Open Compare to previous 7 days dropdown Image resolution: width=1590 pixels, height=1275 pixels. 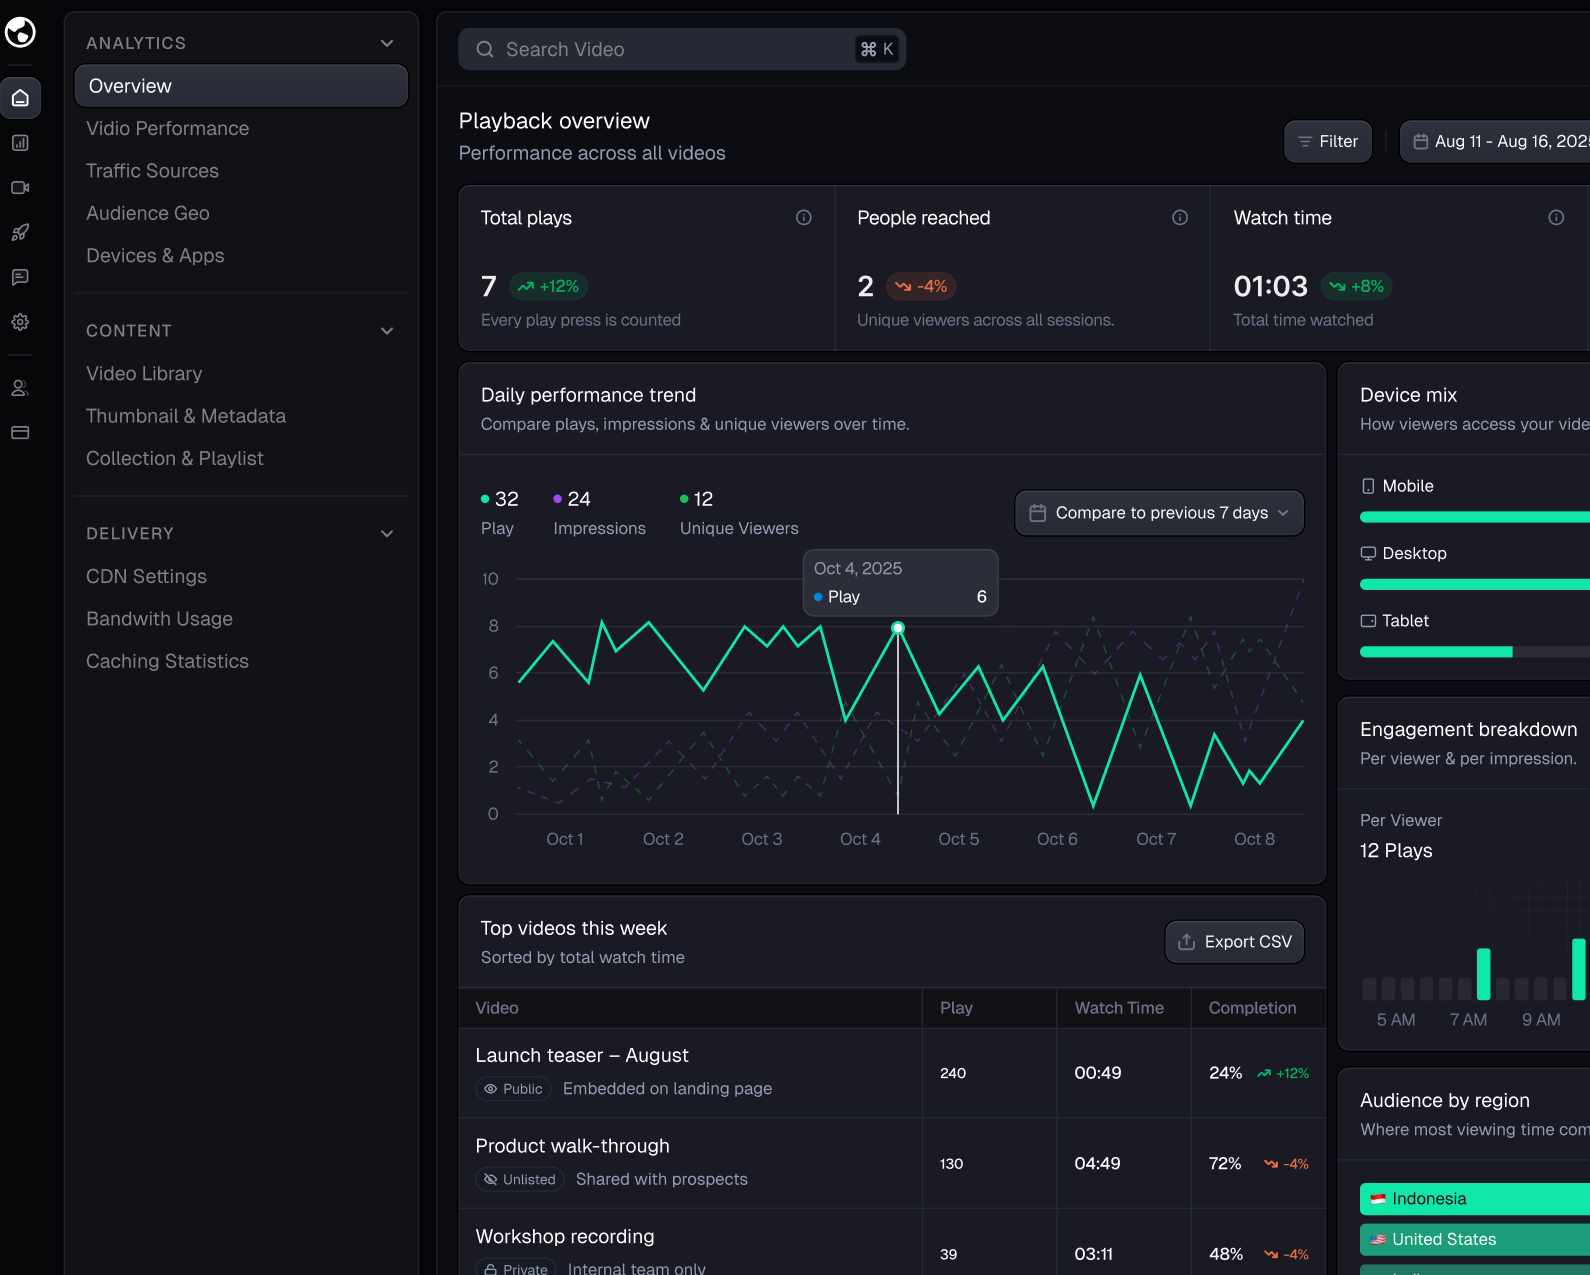(1160, 513)
